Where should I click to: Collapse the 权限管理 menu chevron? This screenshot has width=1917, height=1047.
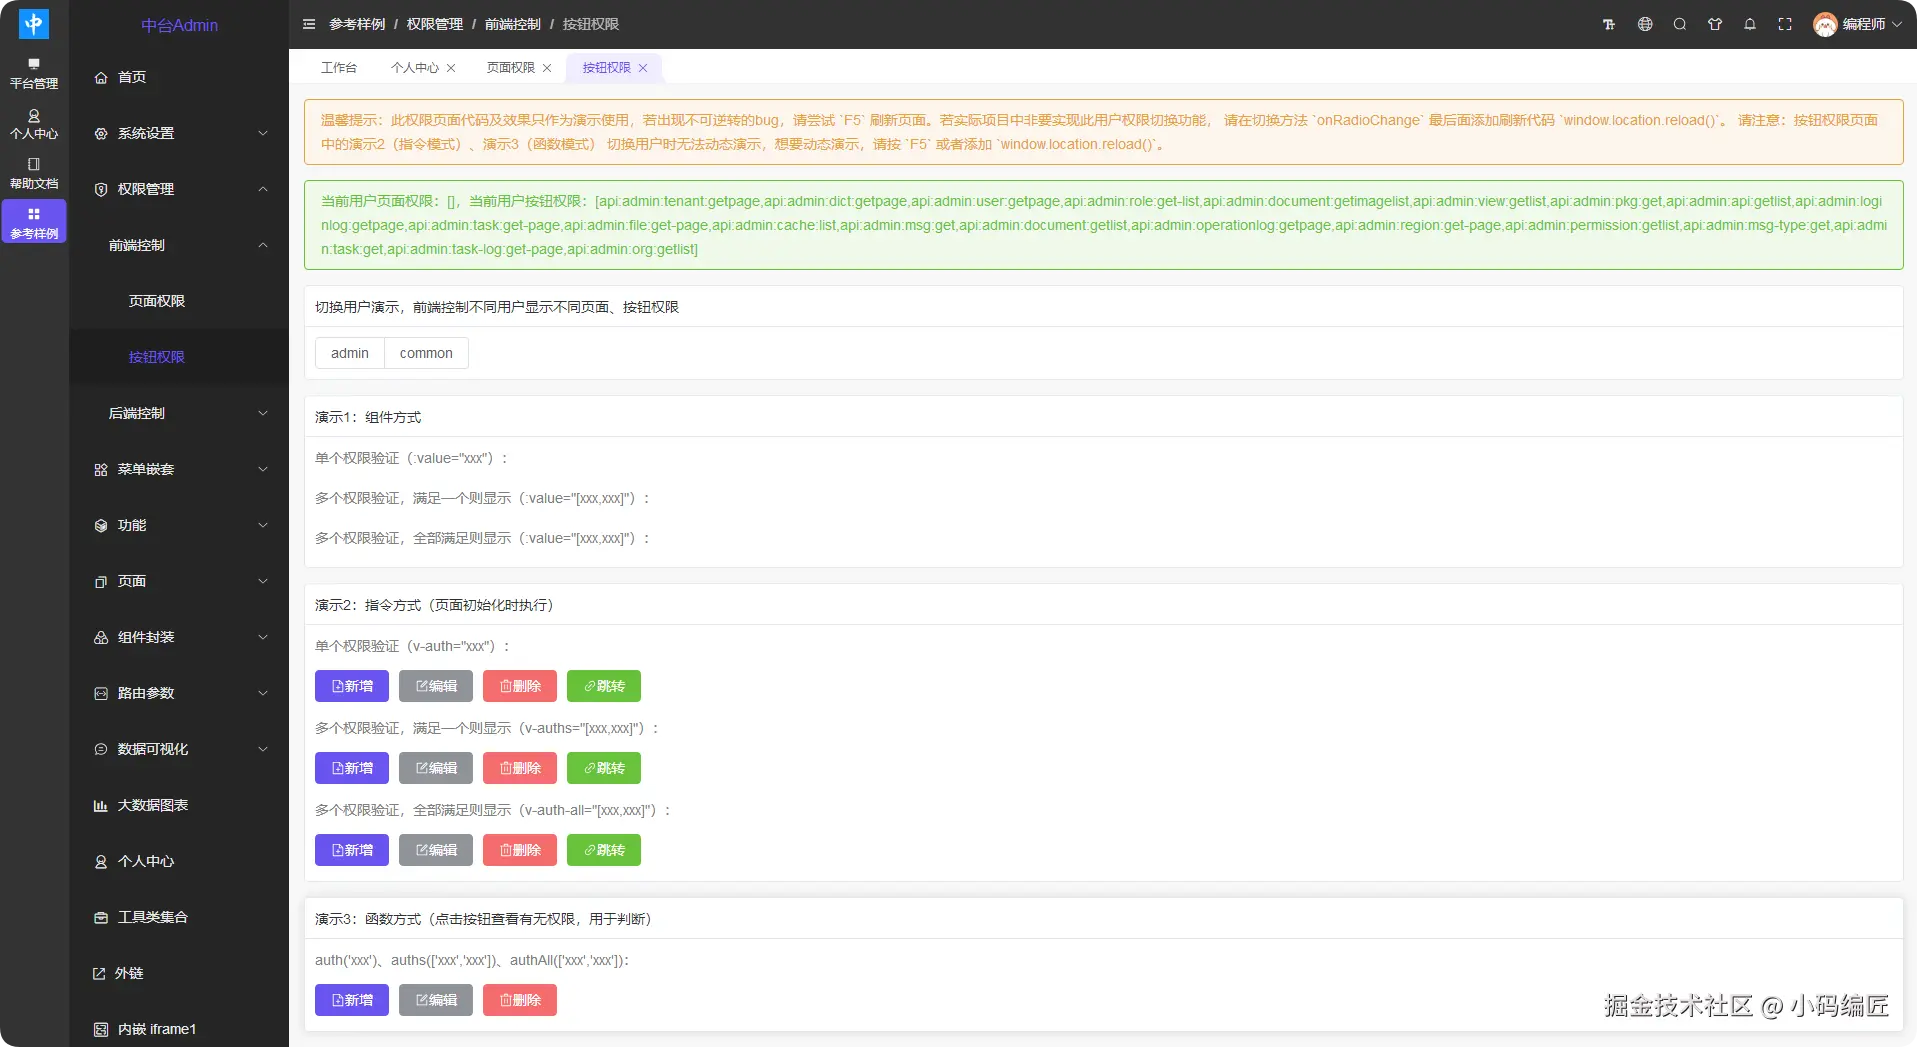point(263,189)
